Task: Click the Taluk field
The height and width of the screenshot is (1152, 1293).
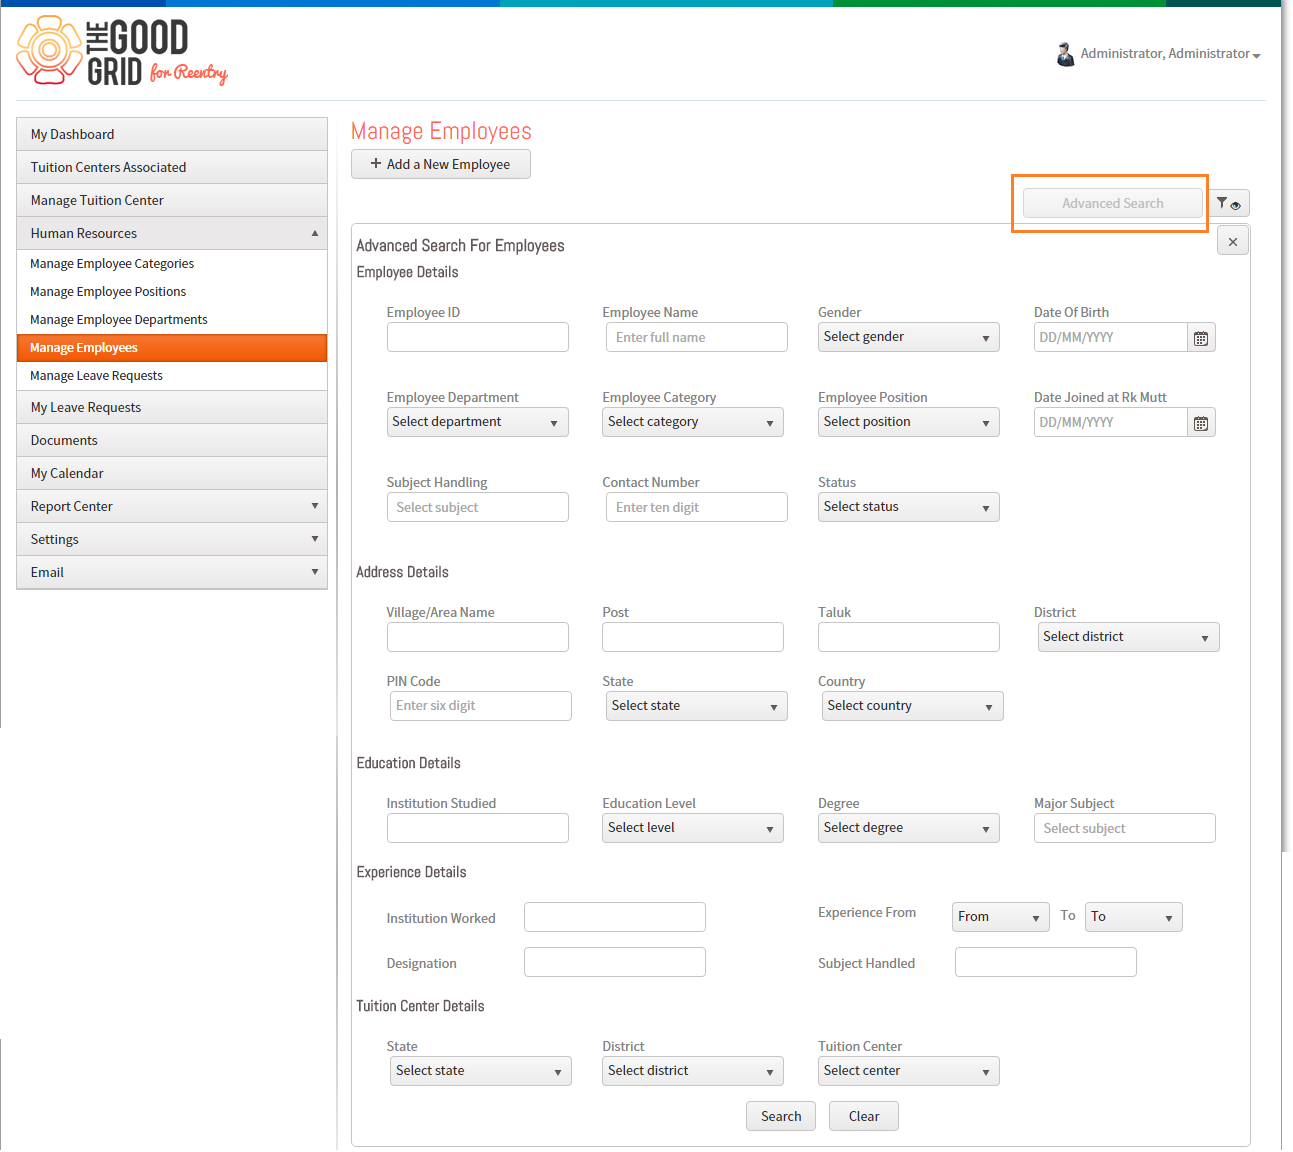Action: click(x=908, y=637)
